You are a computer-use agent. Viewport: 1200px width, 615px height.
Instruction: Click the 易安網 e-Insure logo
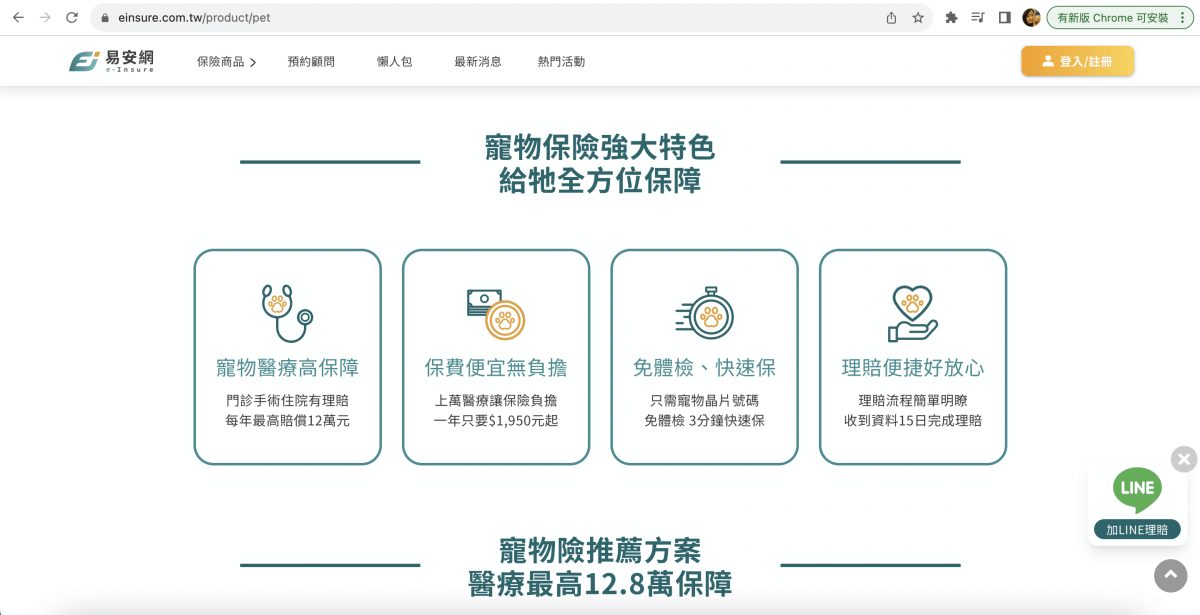pyautogui.click(x=111, y=60)
